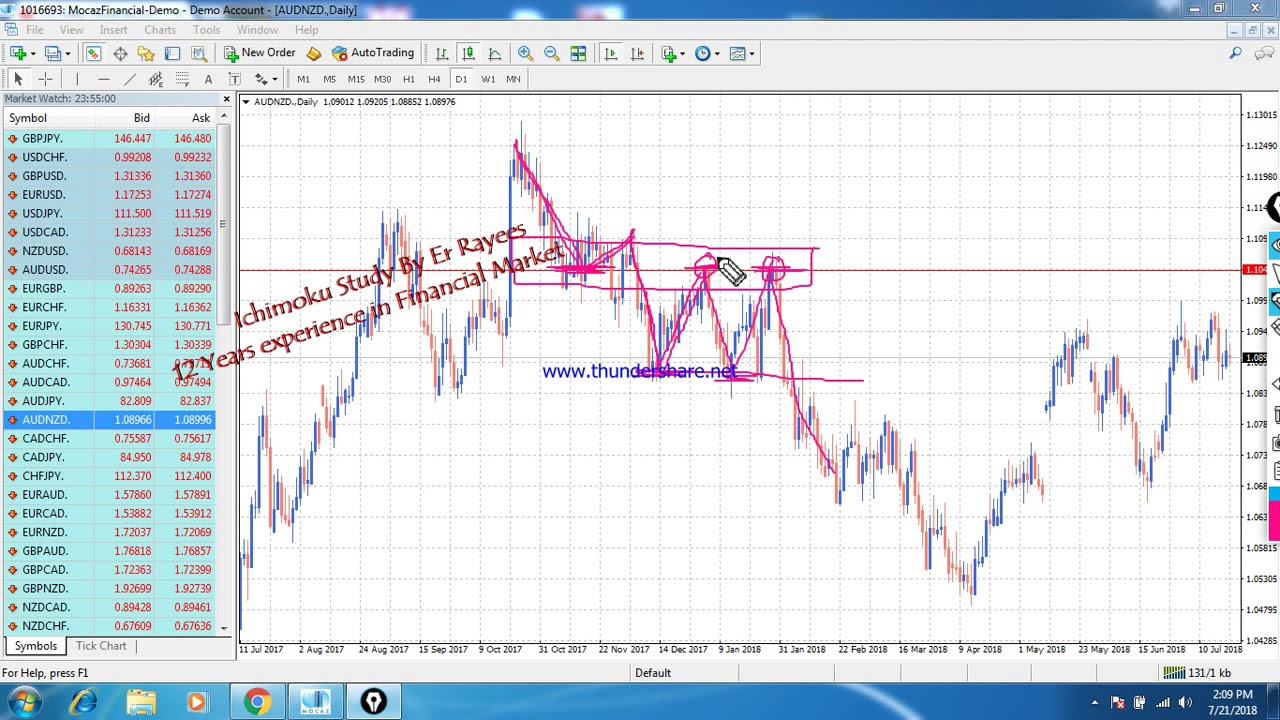Switch chart to line chart style
1280x720 pixels.
click(494, 53)
